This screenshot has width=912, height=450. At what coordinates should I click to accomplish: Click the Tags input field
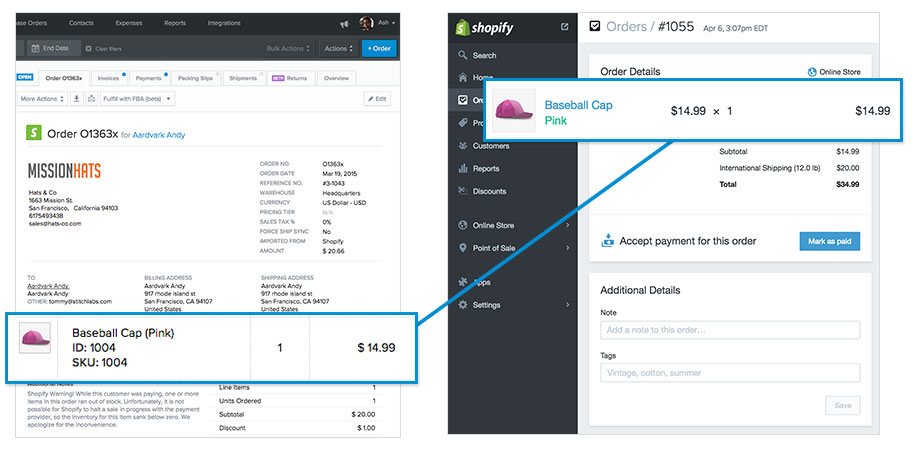pos(730,373)
